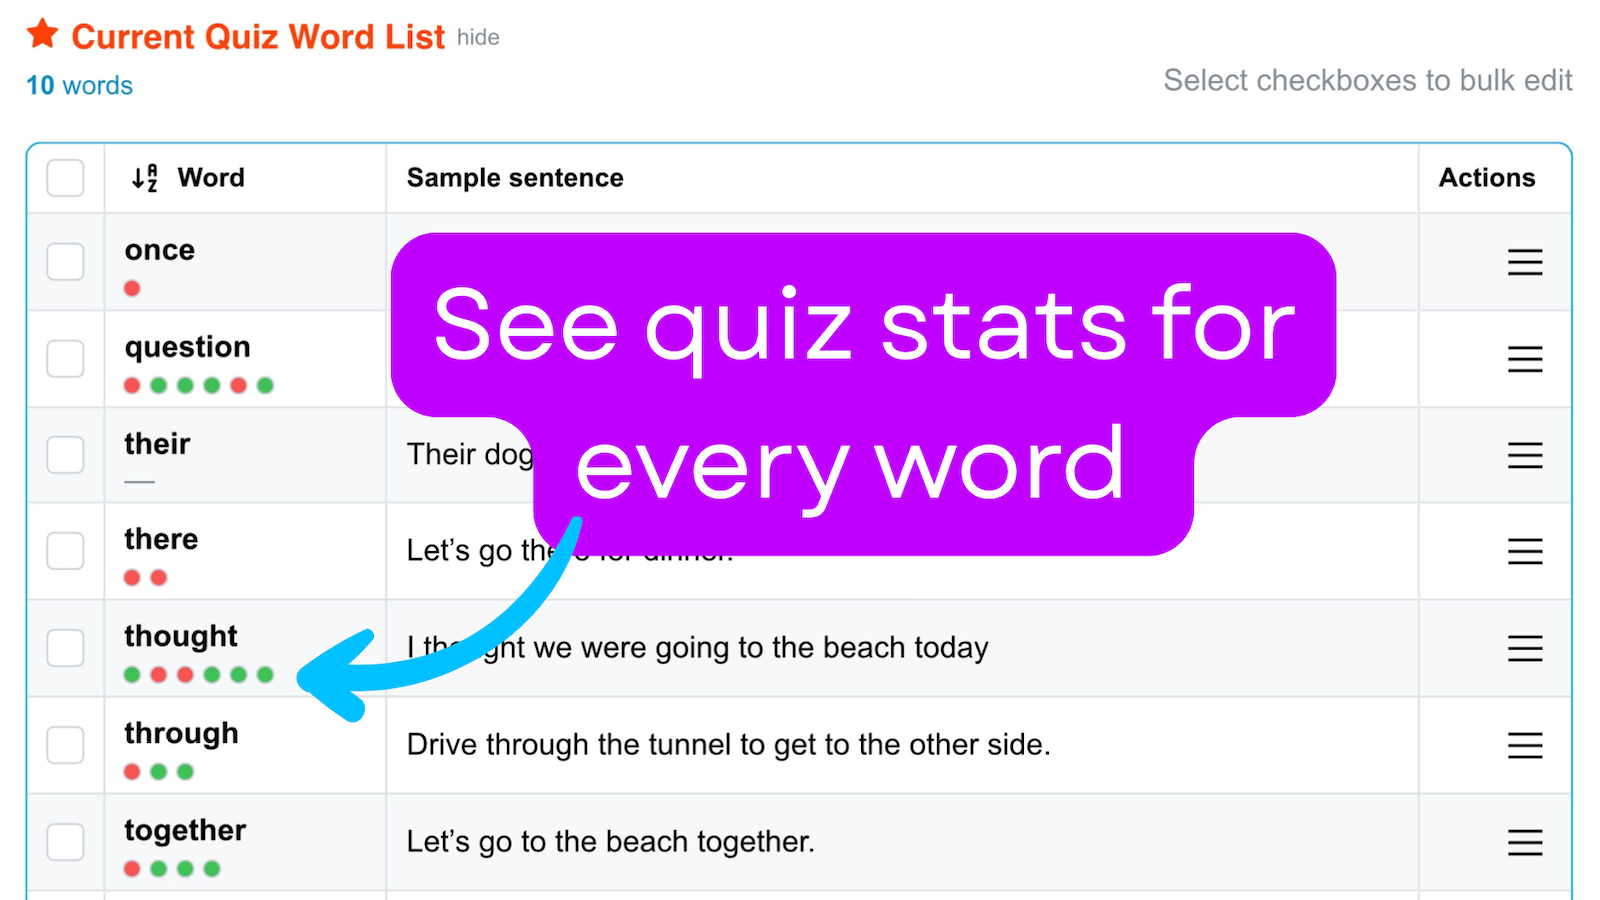This screenshot has height=900, width=1600.
Task: Click the Actions hamburger icon for 'question'
Action: click(x=1524, y=359)
